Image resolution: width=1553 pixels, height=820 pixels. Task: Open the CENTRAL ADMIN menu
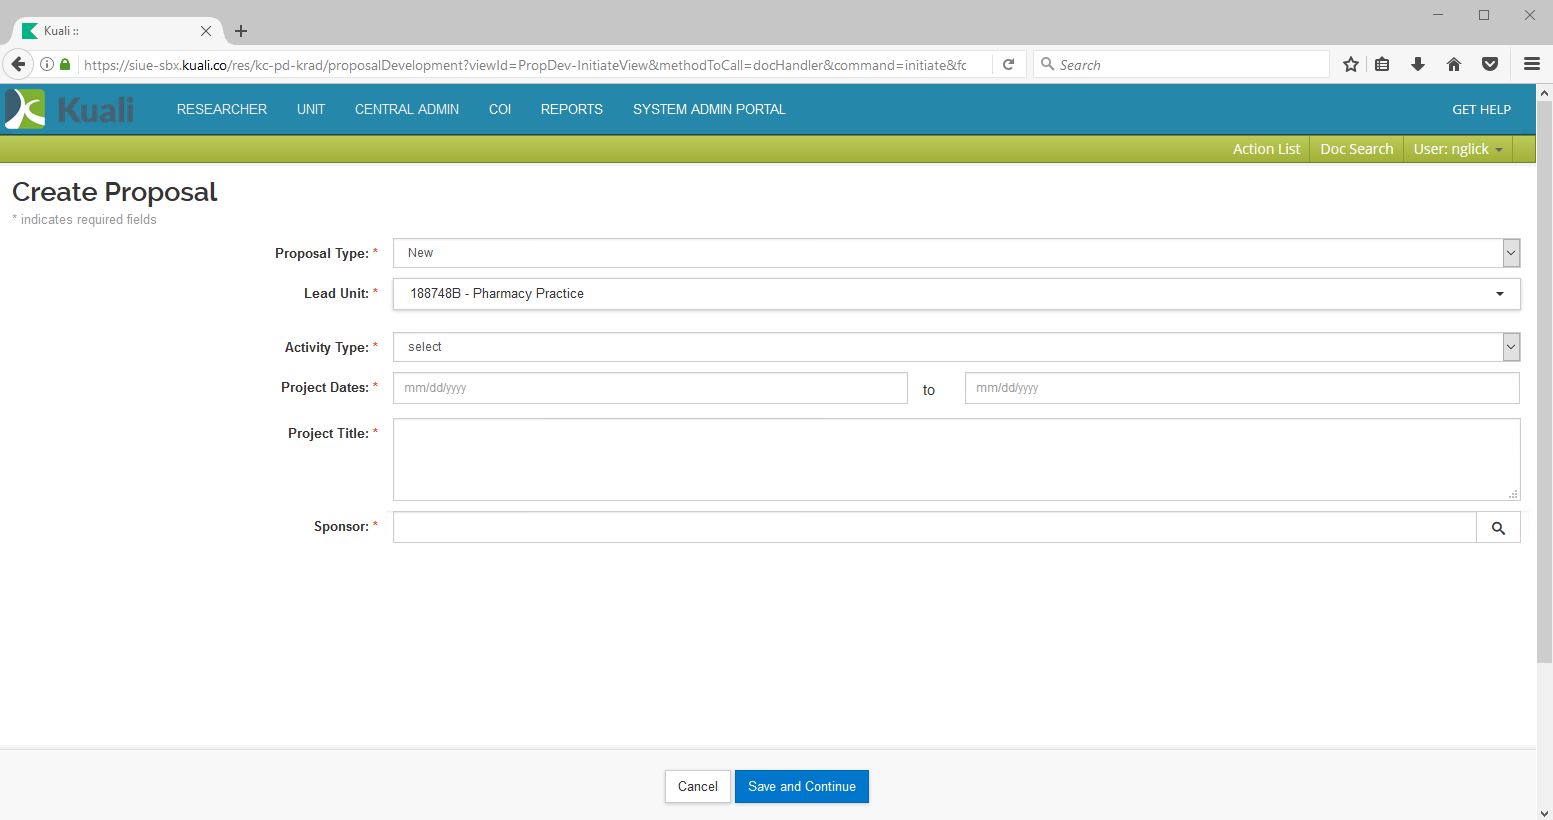click(x=407, y=109)
